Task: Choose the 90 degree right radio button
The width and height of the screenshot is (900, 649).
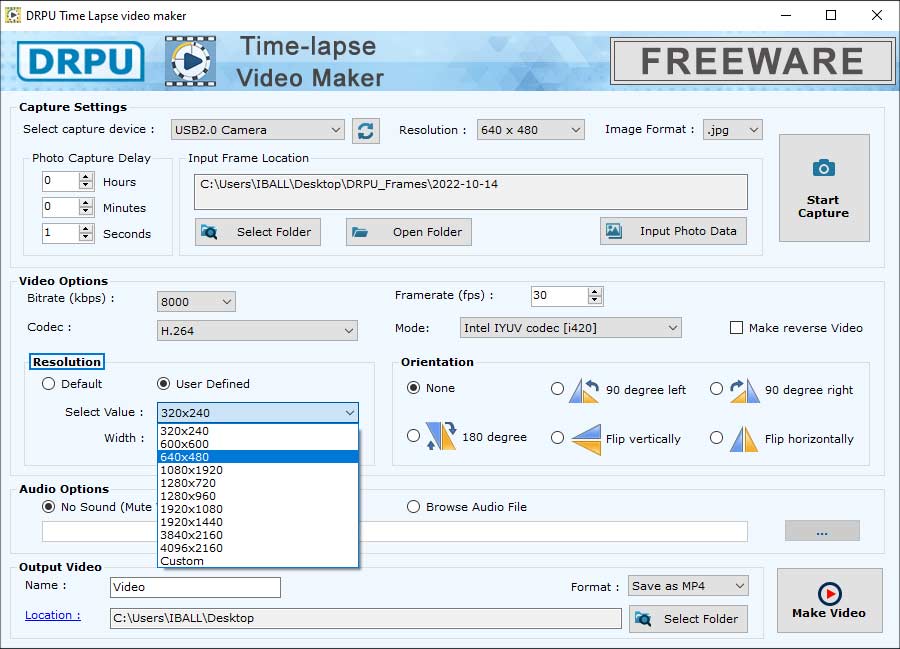Action: point(716,389)
